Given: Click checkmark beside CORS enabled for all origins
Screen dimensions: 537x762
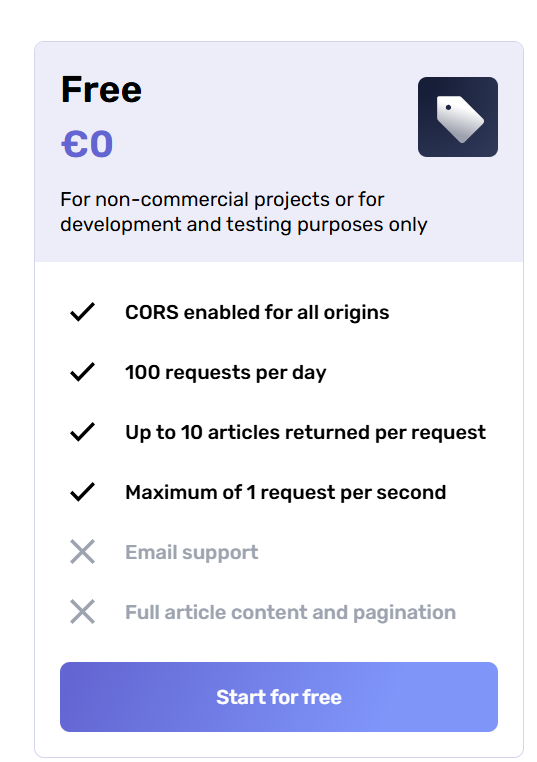Looking at the screenshot, I should pos(82,312).
